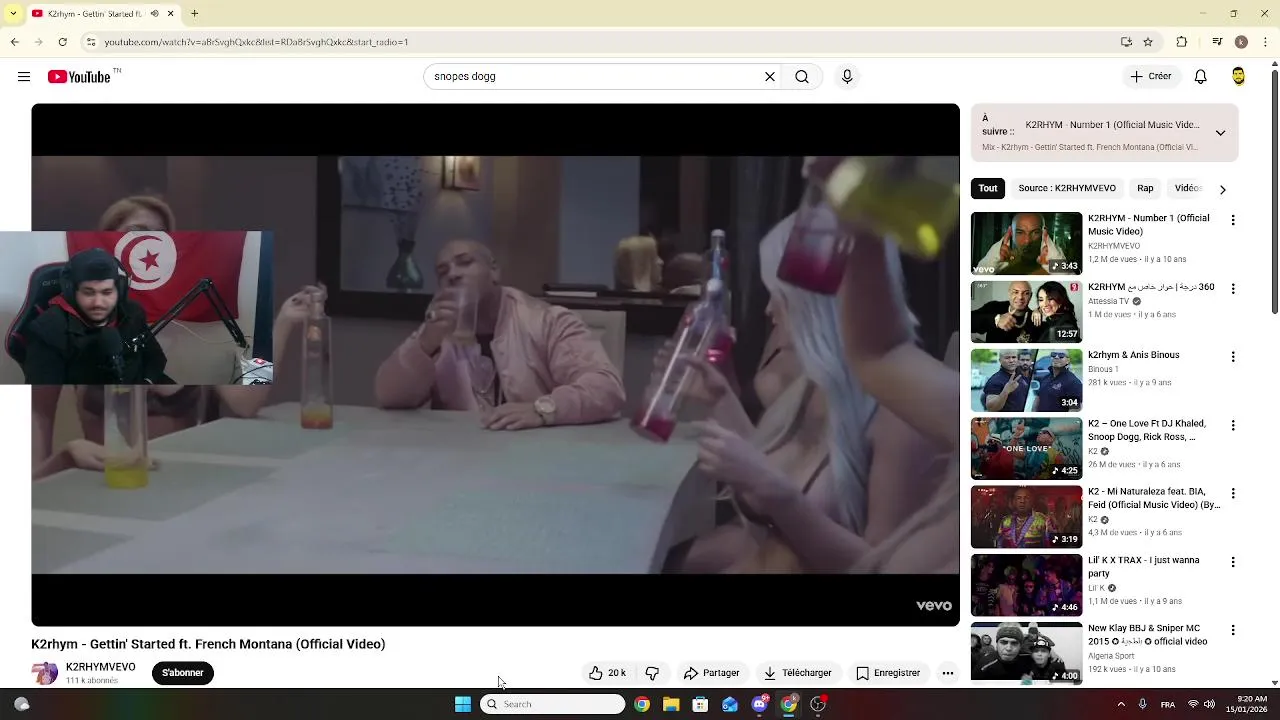
Task: Open the K2RHYMVEVO channel name link
Action: pos(100,667)
